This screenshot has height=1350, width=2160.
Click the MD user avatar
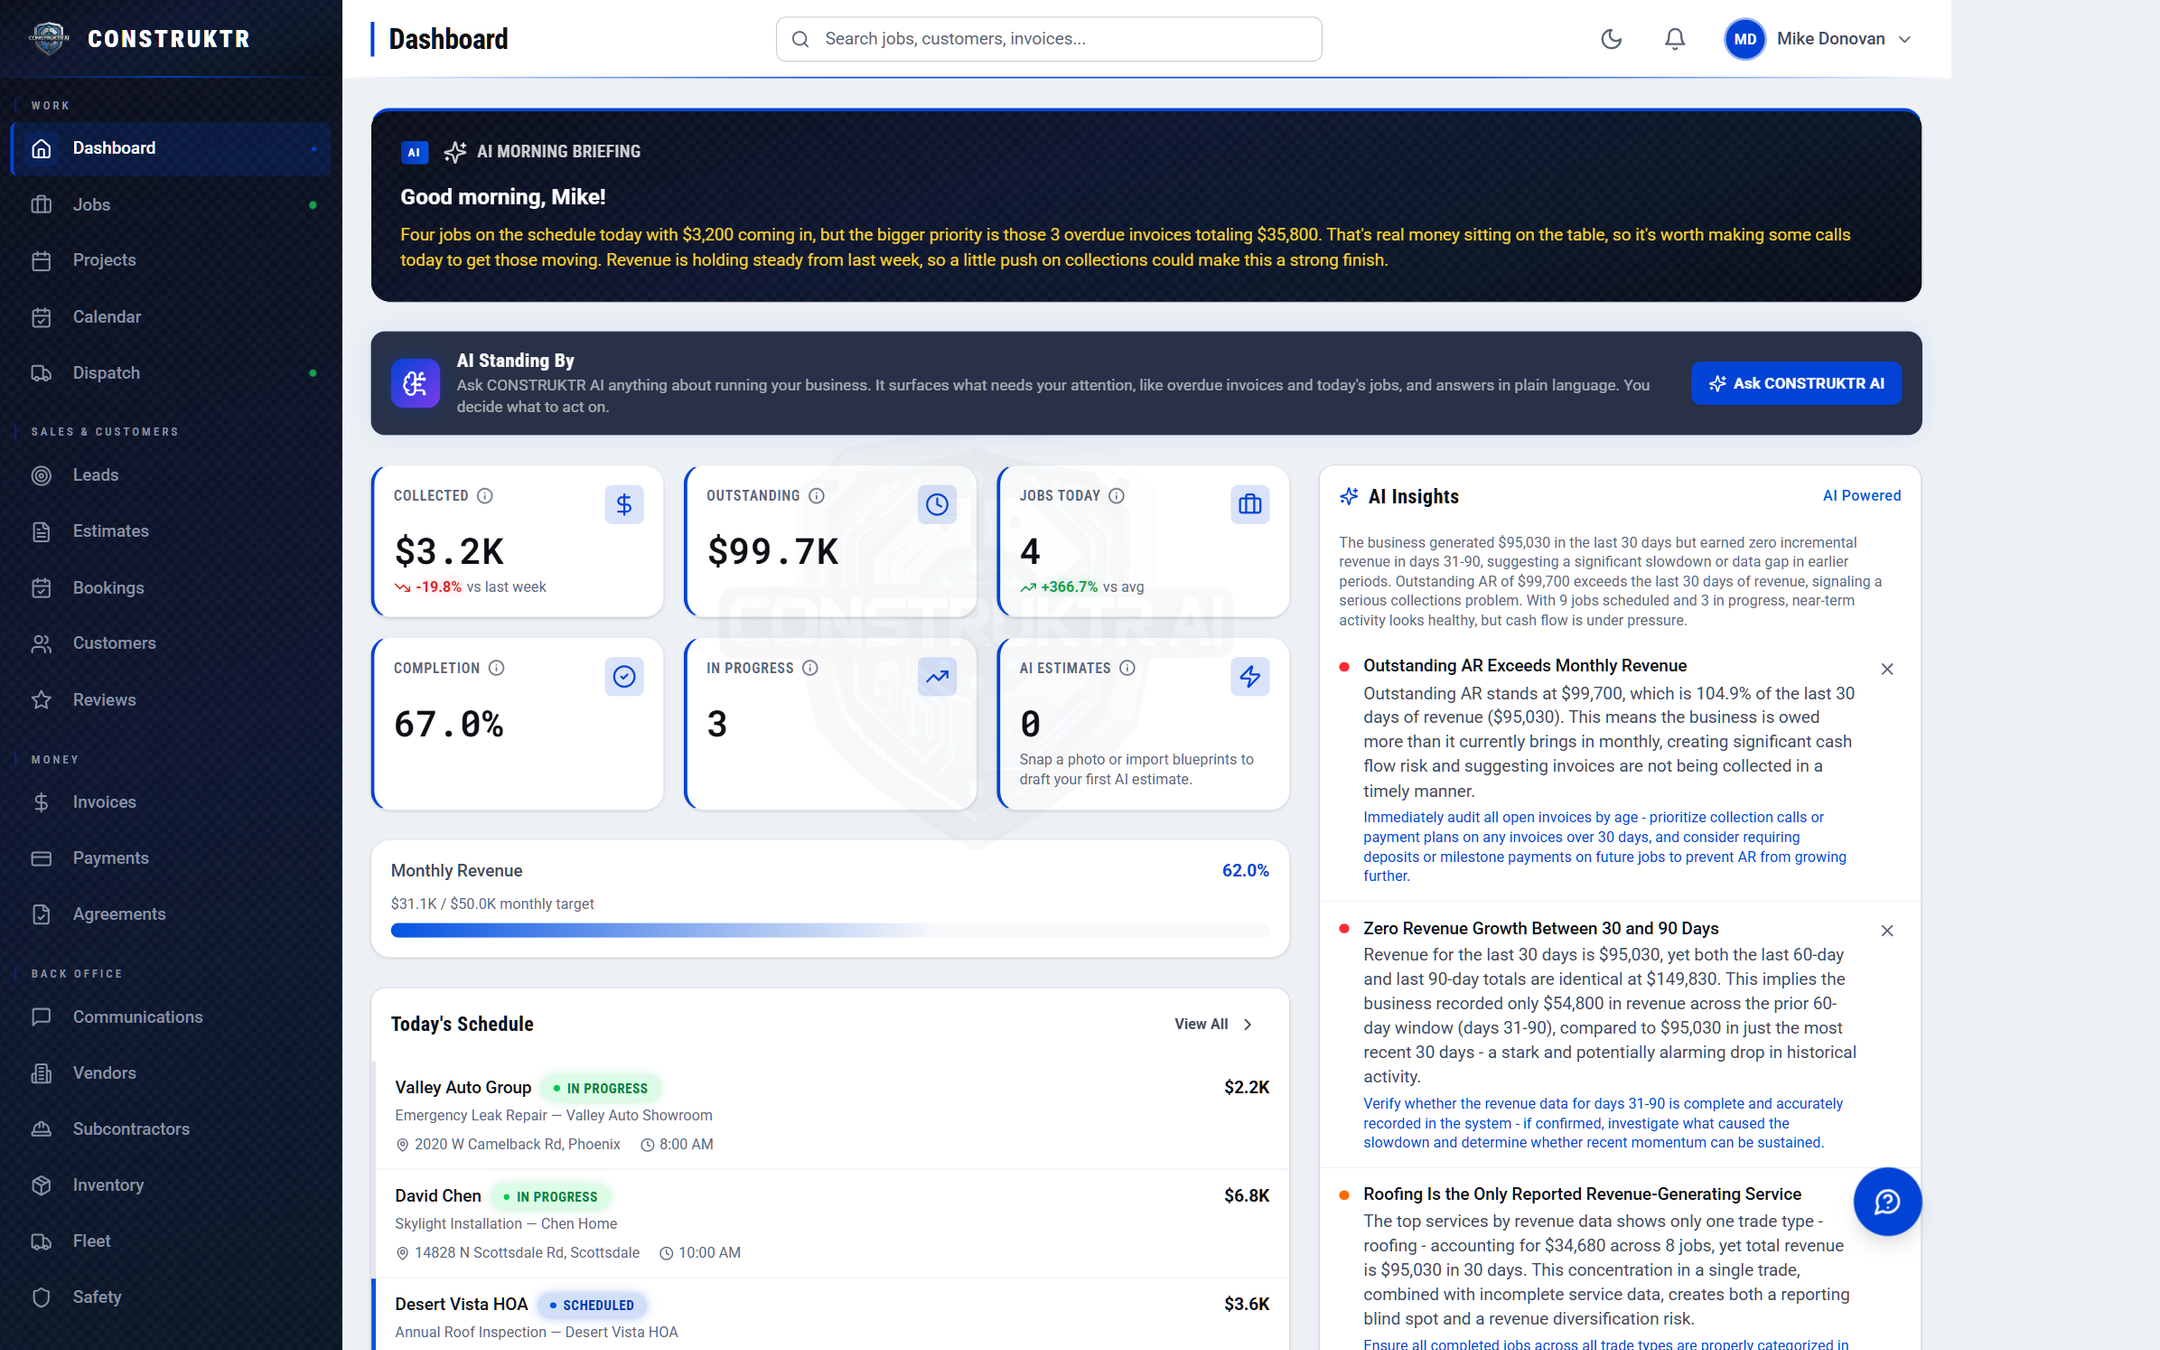[1745, 39]
